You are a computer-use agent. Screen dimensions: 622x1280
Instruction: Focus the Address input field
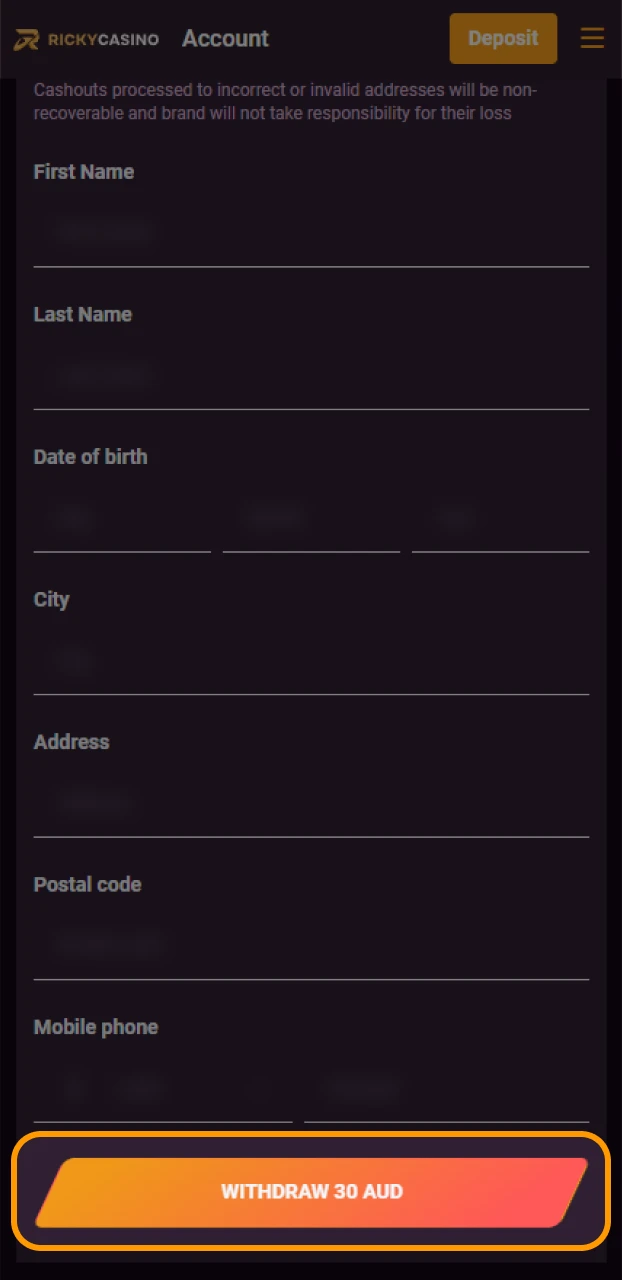[310, 803]
